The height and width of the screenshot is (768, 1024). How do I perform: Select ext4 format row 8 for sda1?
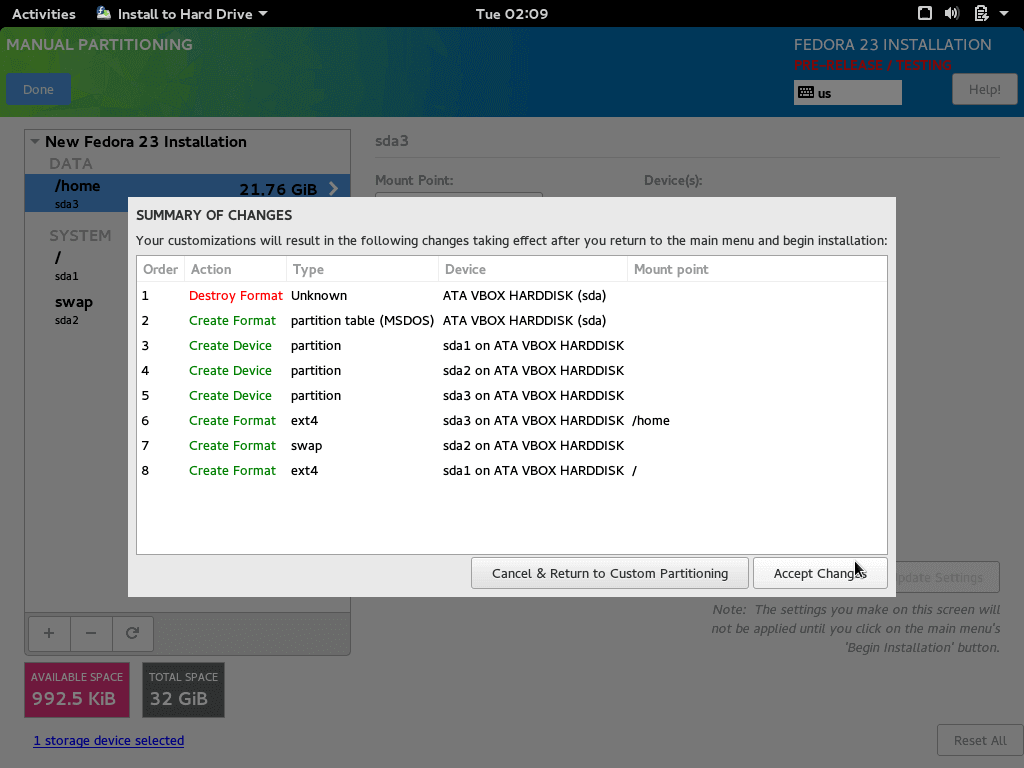[x=511, y=471]
